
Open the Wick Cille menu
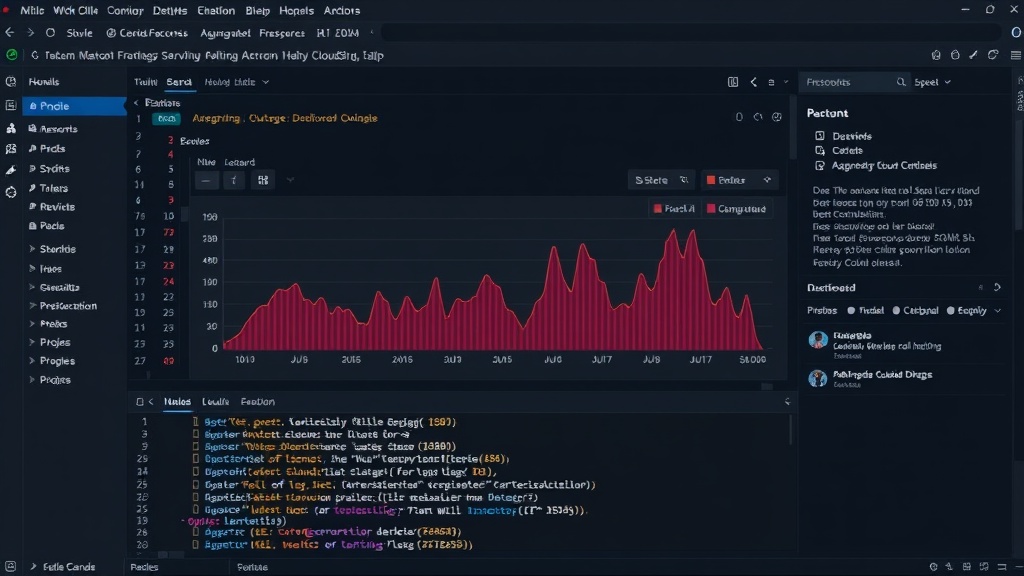[75, 10]
